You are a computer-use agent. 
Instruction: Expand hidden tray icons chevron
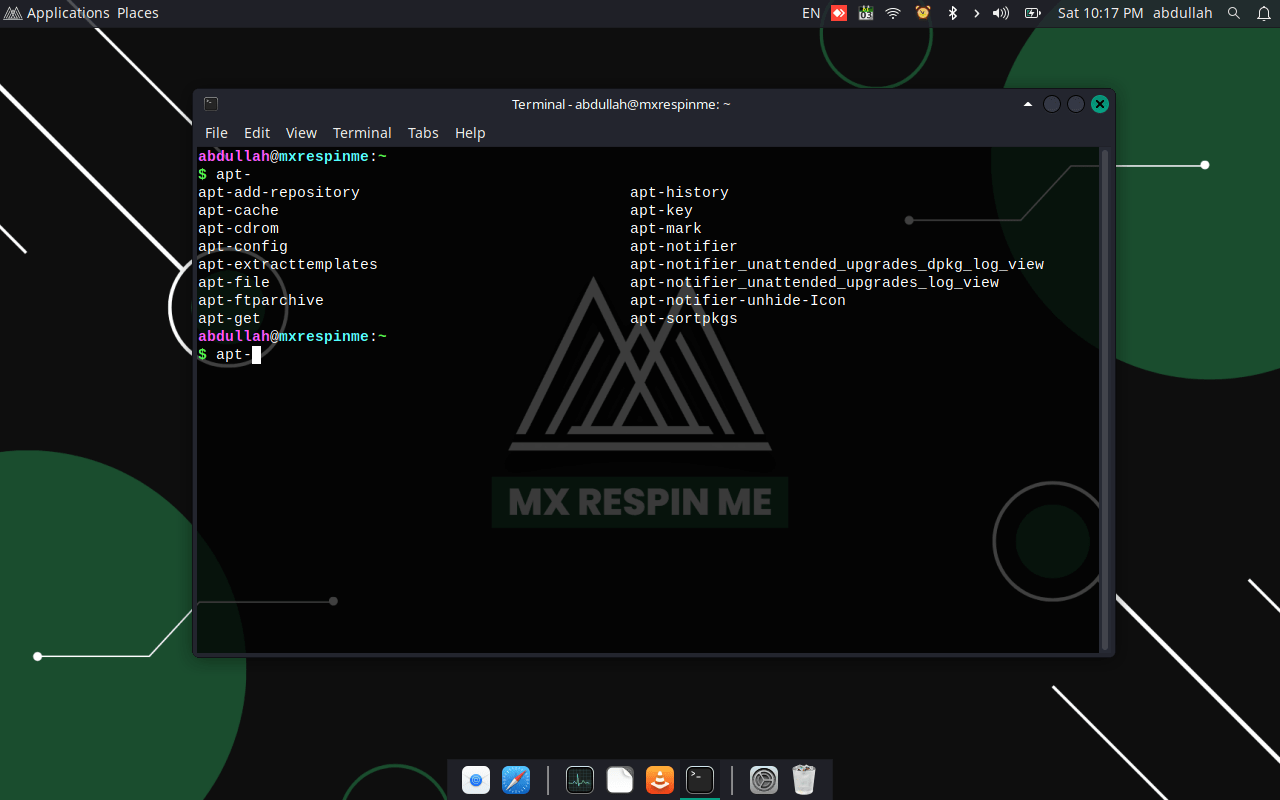coord(977,13)
